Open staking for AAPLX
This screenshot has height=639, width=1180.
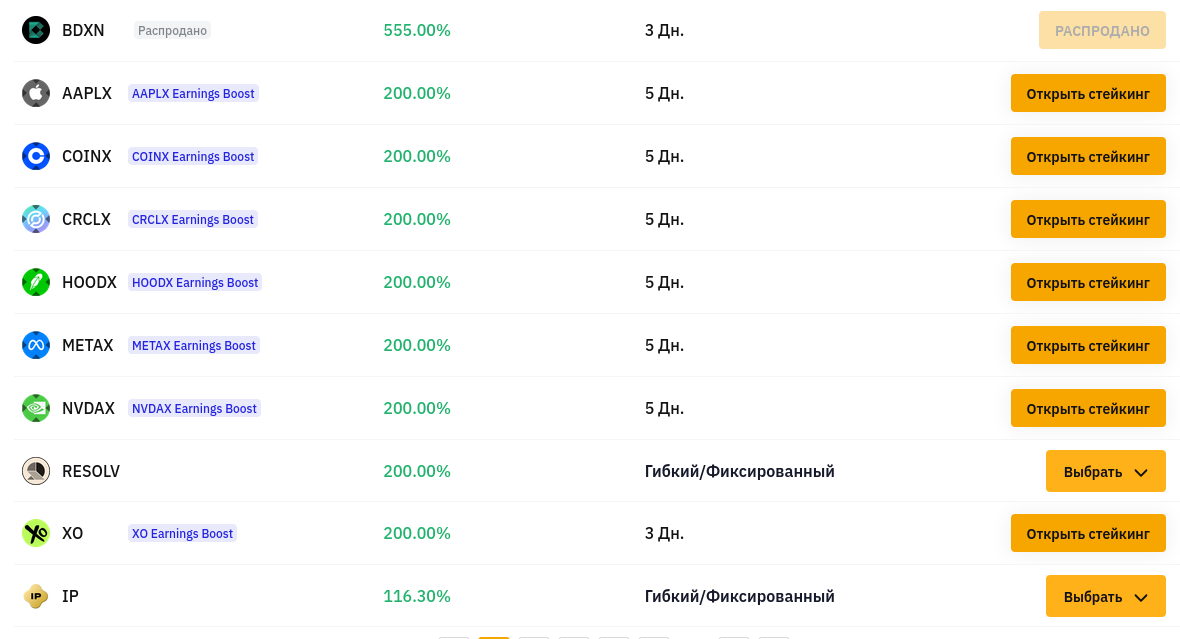click(1088, 93)
